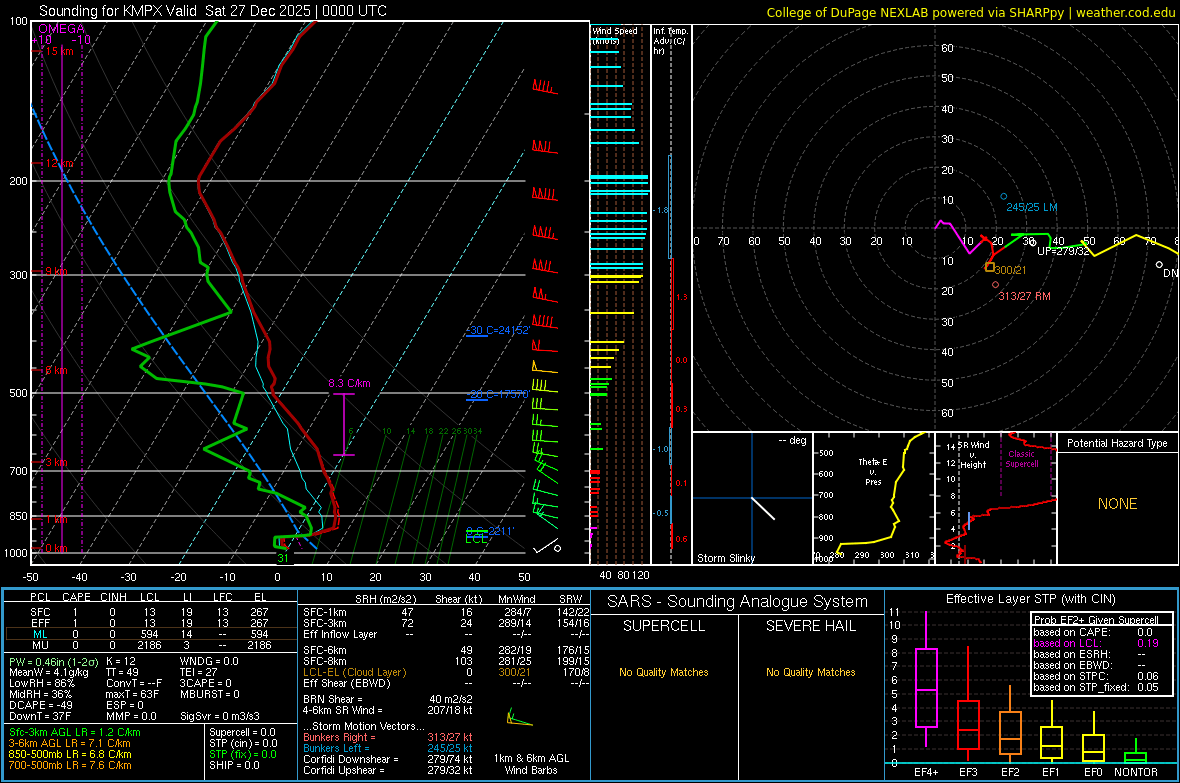Click the LCL-EL (Cloud Layer) row
Image resolution: width=1180 pixels, height=783 pixels.
[x=446, y=672]
